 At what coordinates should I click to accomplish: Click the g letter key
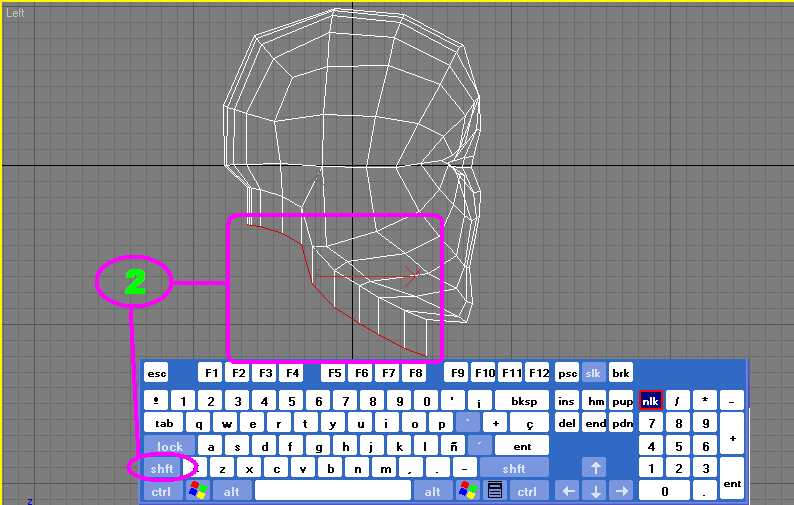[319, 446]
